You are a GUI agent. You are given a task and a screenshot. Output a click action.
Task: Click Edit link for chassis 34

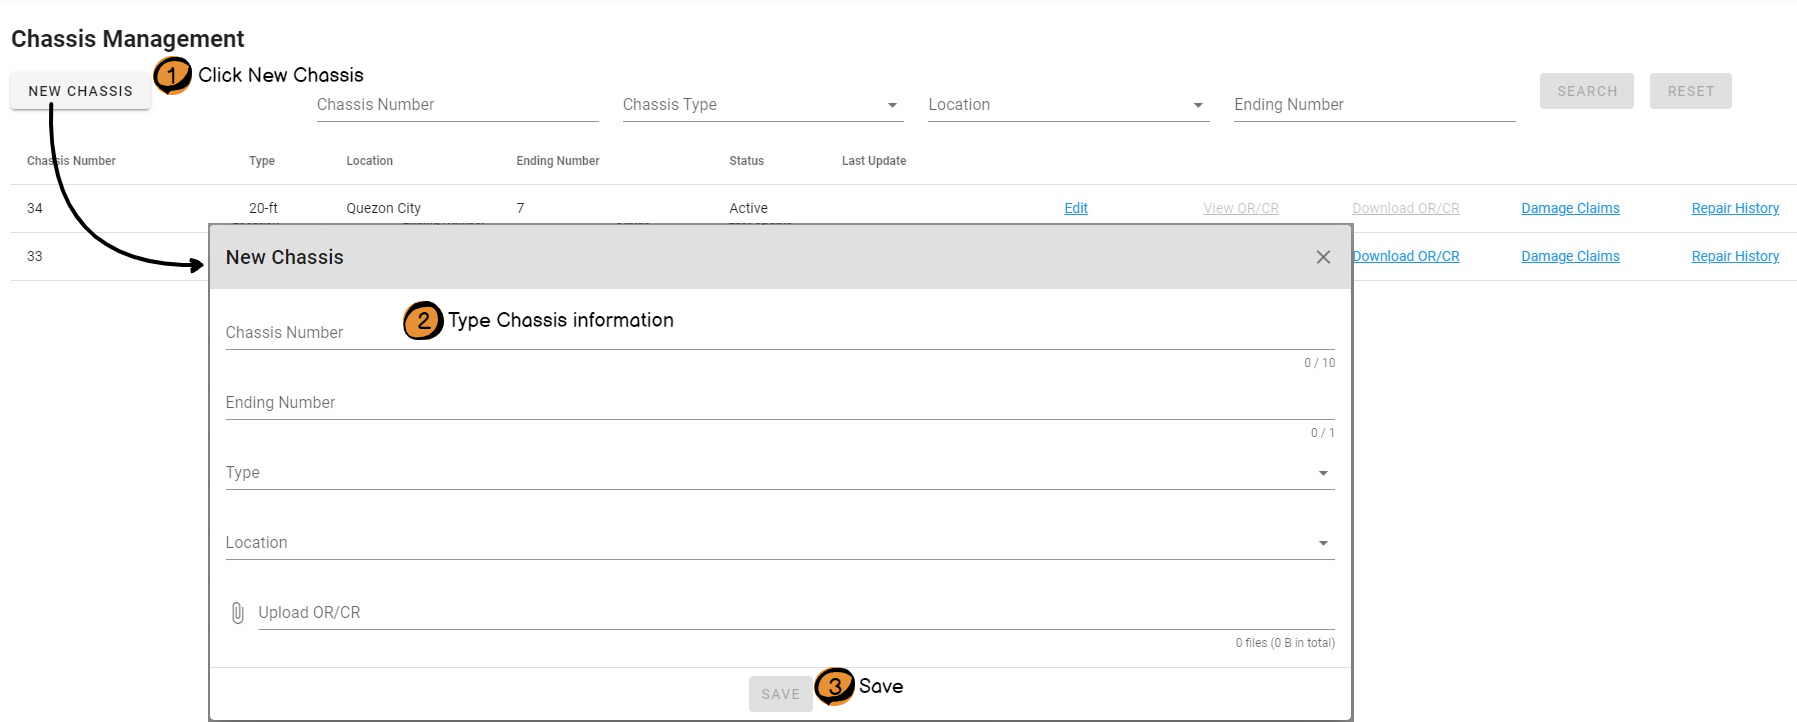tap(1076, 208)
